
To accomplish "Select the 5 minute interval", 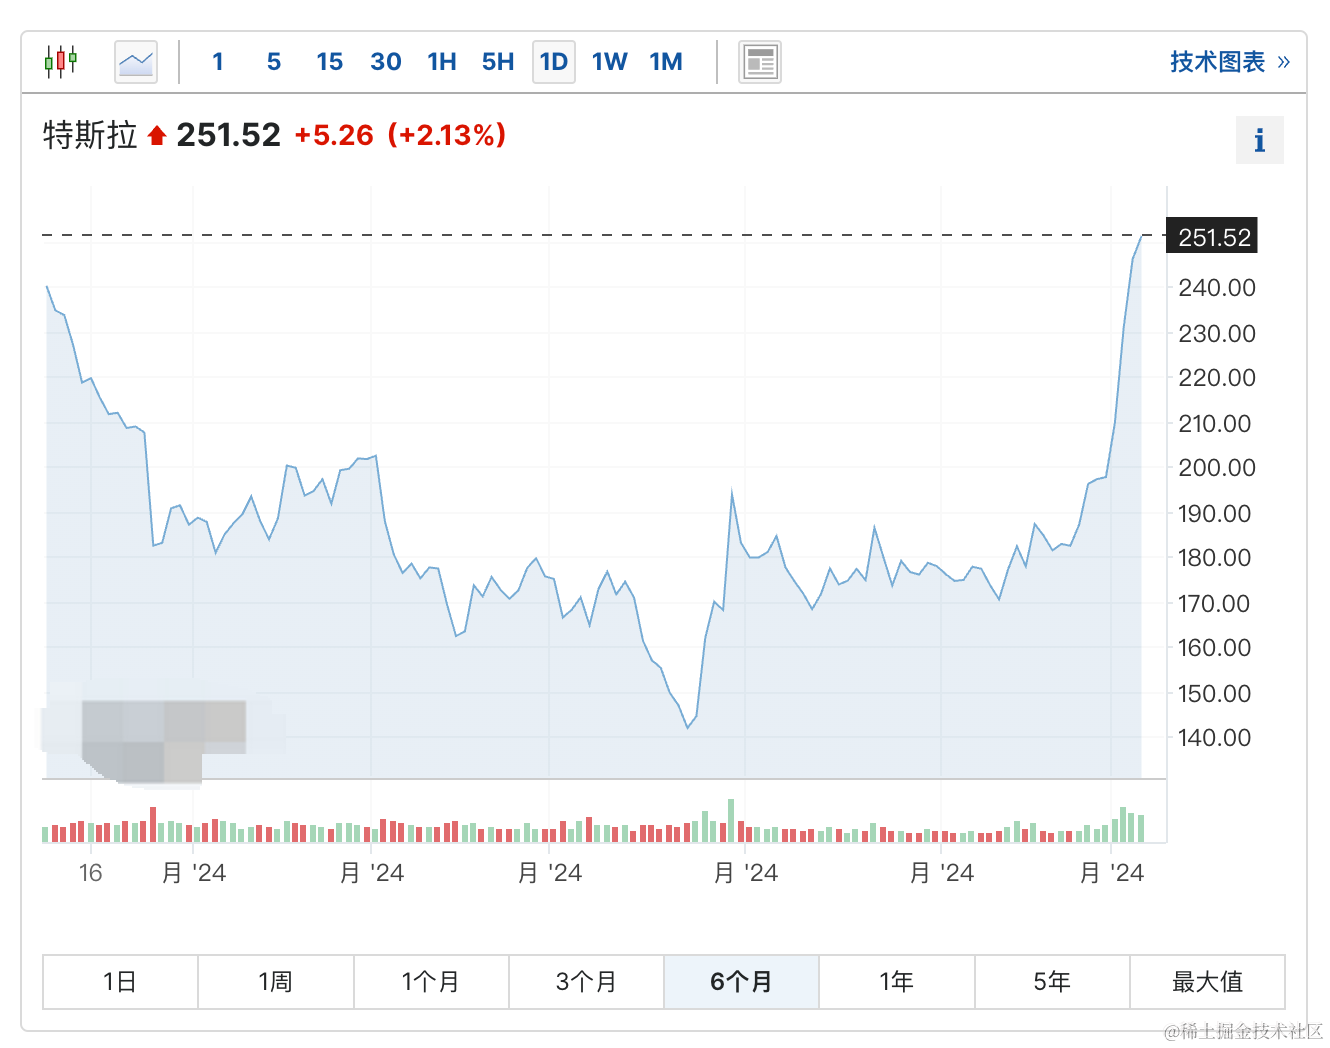I will 274,62.
